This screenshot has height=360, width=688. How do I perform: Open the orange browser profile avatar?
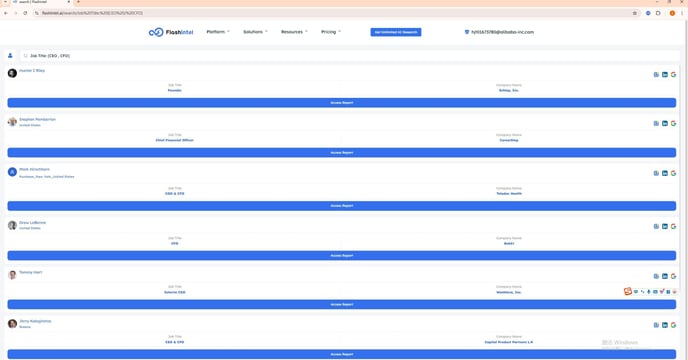coord(672,13)
